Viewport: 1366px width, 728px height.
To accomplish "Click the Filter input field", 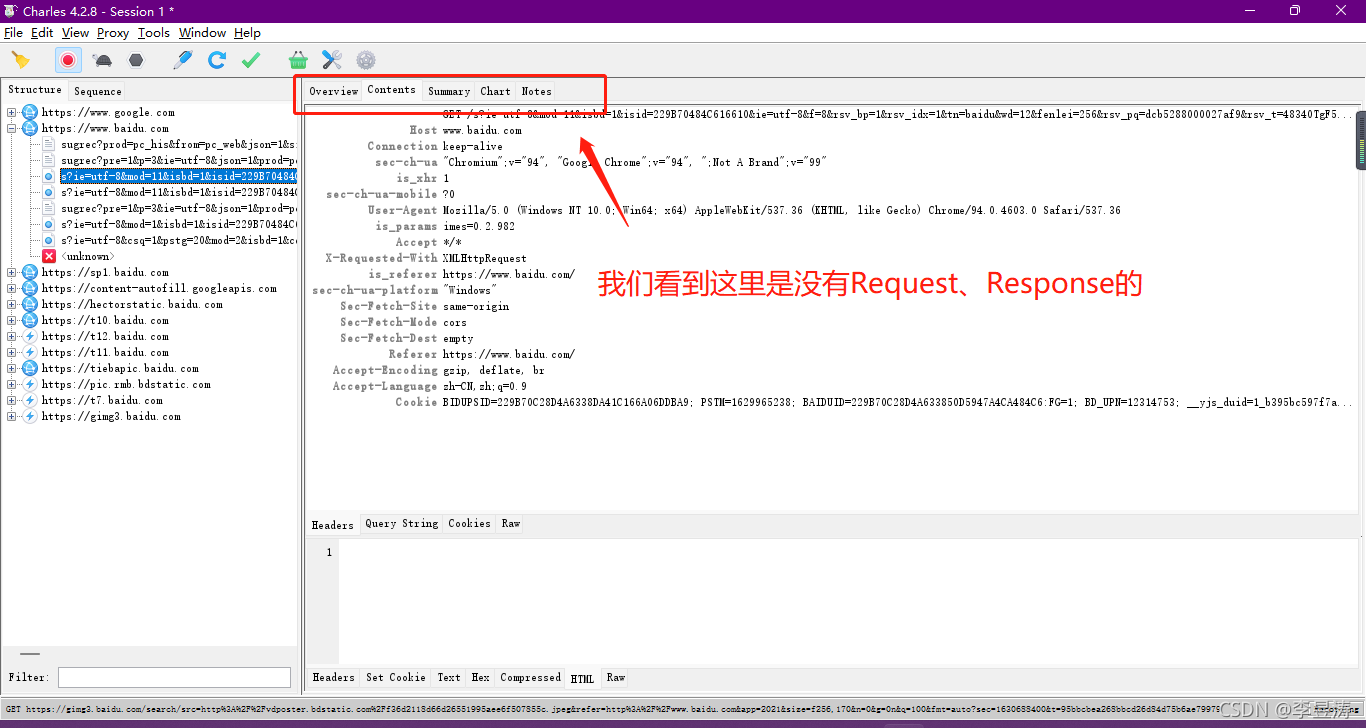I will [174, 677].
